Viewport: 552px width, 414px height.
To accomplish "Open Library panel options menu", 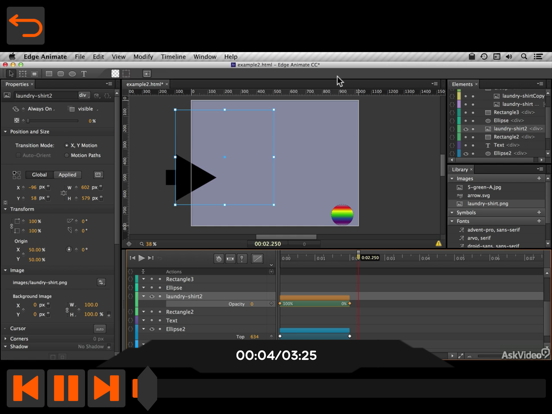I will pyautogui.click(x=540, y=169).
